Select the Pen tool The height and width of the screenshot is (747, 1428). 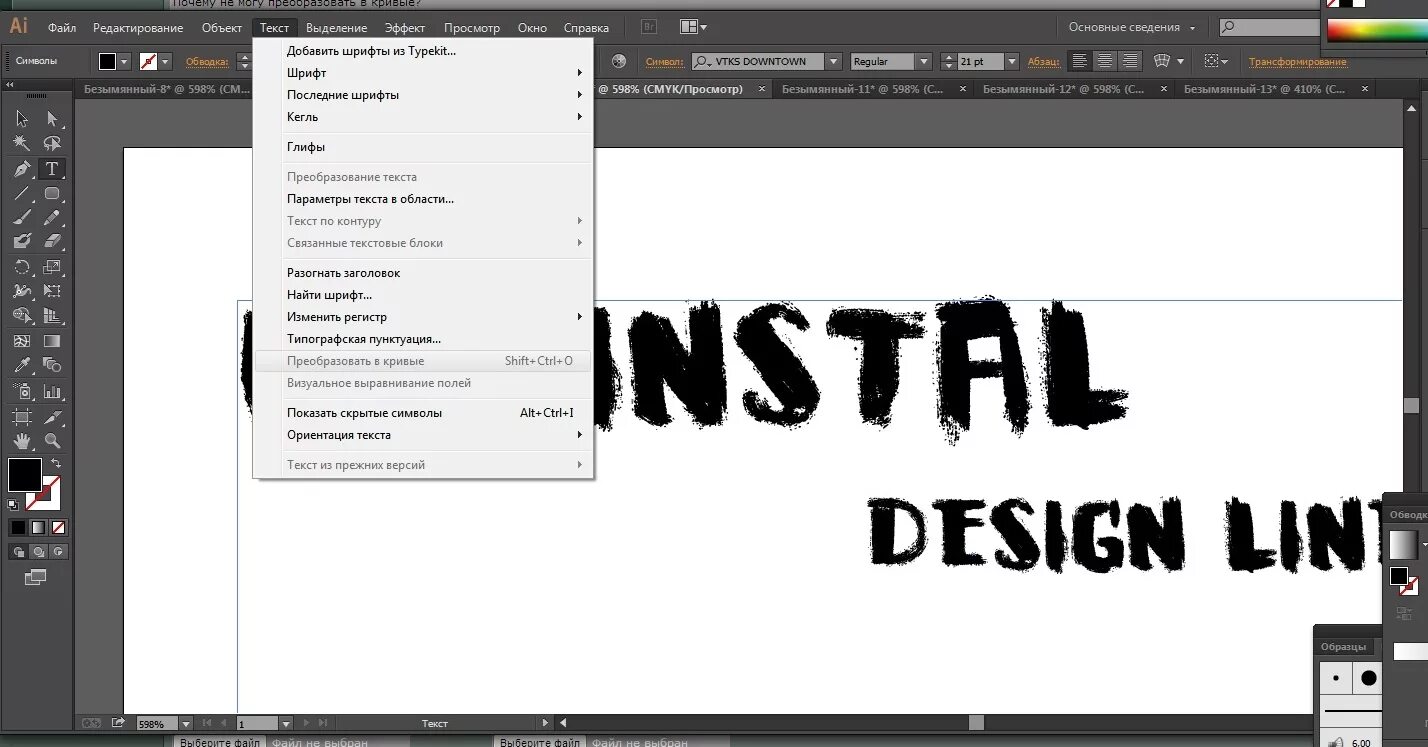click(22, 168)
